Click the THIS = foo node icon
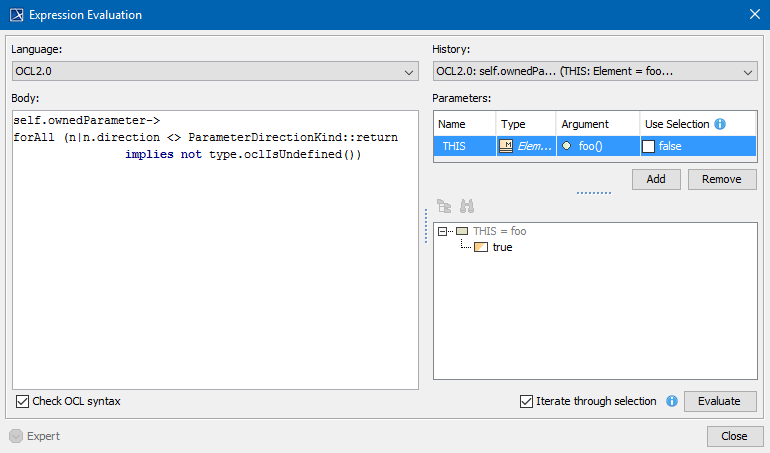This screenshot has width=770, height=453. [x=462, y=231]
